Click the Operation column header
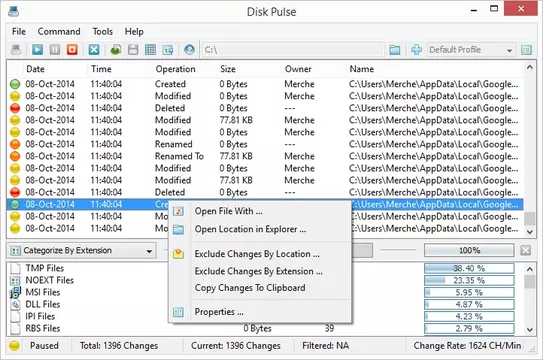Screen dimensions: 543x360 (x=176, y=69)
